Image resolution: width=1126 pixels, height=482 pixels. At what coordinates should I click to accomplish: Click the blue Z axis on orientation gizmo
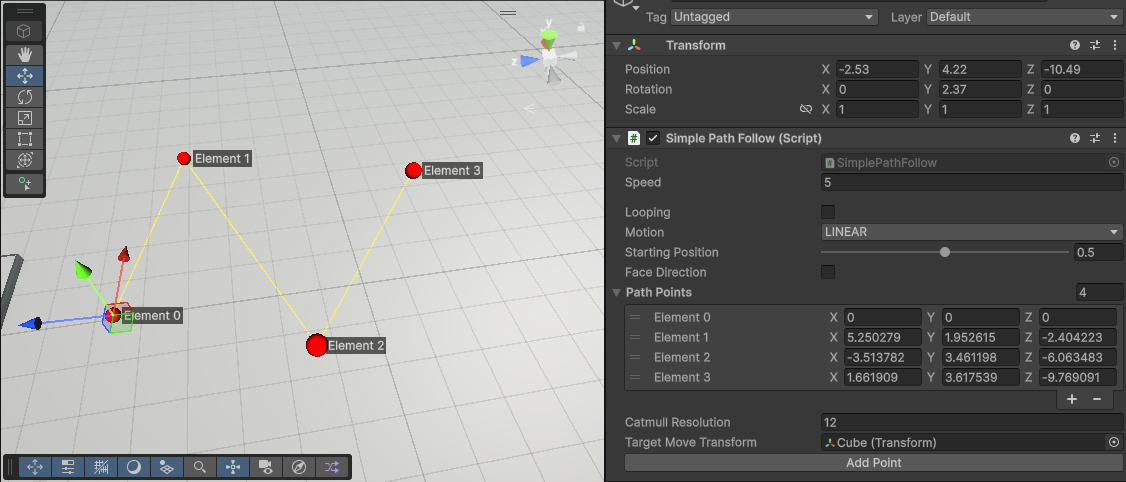pos(529,62)
